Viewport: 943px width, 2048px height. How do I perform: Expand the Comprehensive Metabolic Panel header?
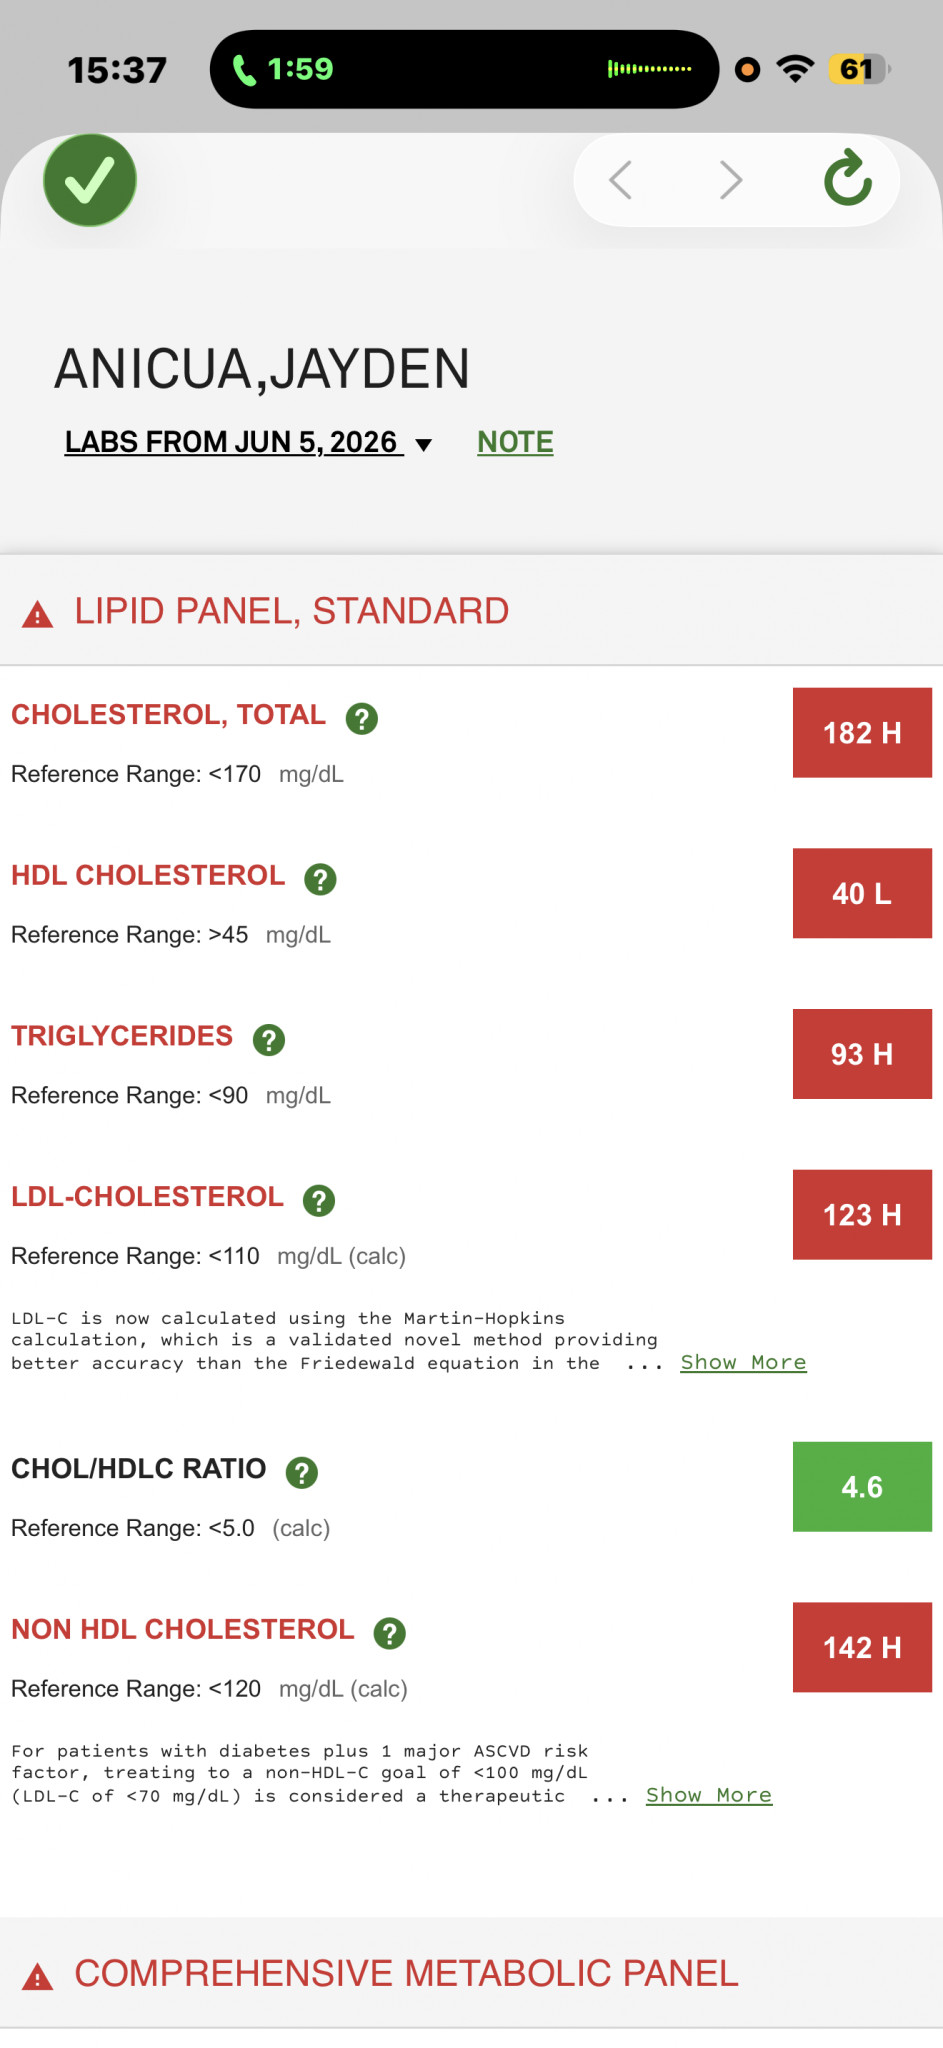click(x=471, y=1973)
